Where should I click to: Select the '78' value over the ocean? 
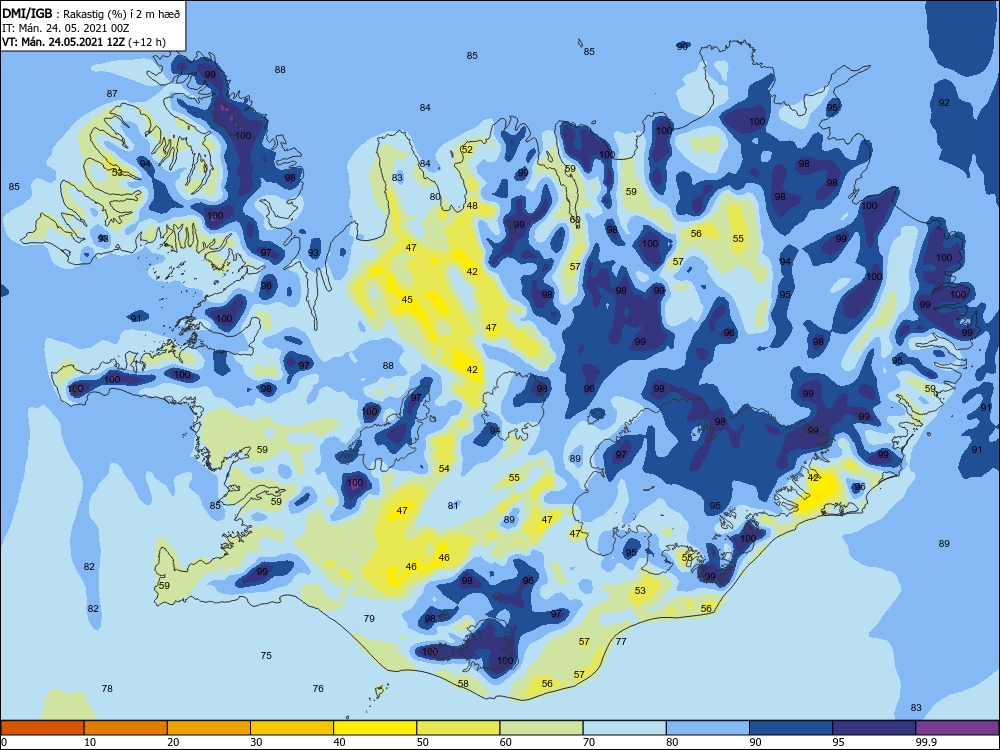coord(107,688)
